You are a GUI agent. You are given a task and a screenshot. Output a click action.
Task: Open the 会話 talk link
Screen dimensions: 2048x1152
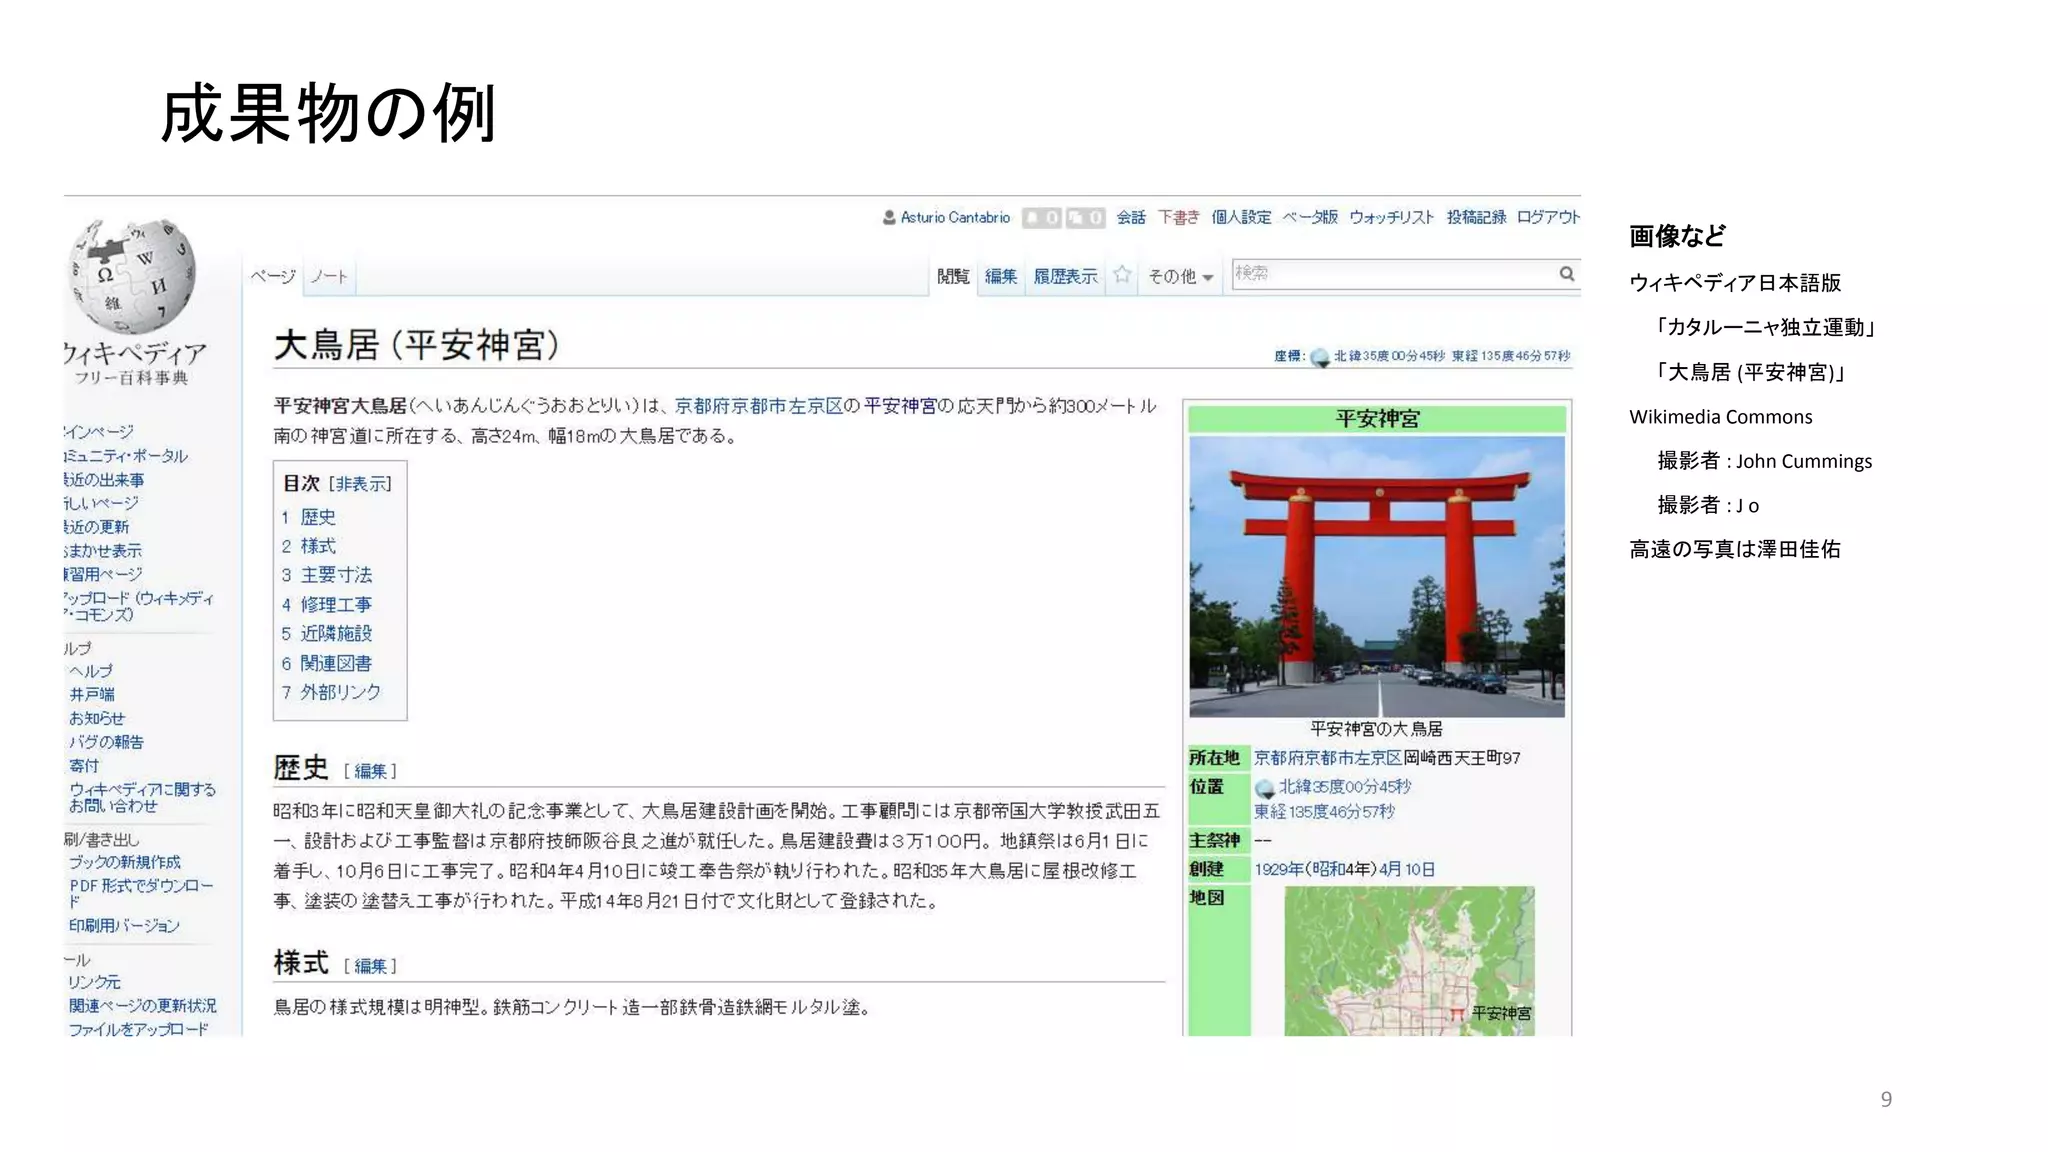[1131, 217]
